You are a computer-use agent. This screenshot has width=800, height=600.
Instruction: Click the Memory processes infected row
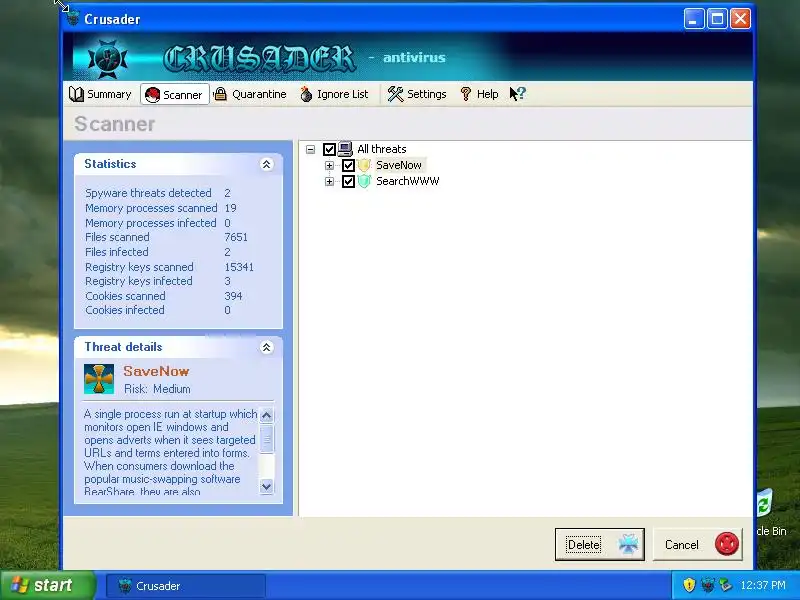[x=158, y=223]
